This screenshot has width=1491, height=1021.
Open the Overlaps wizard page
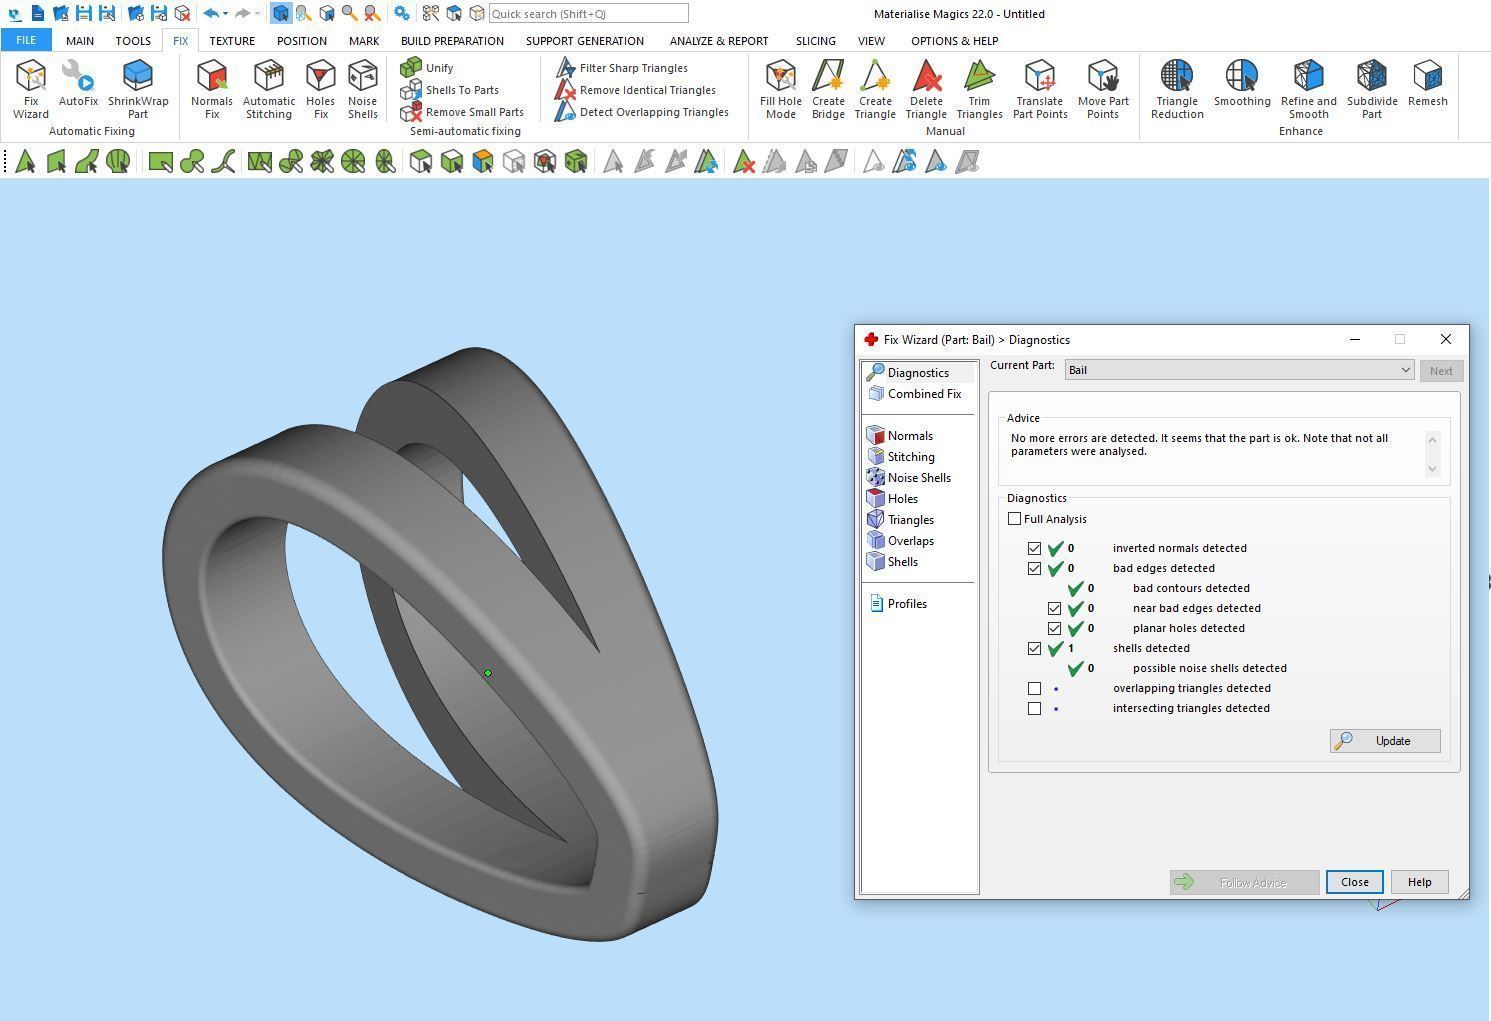901,541
